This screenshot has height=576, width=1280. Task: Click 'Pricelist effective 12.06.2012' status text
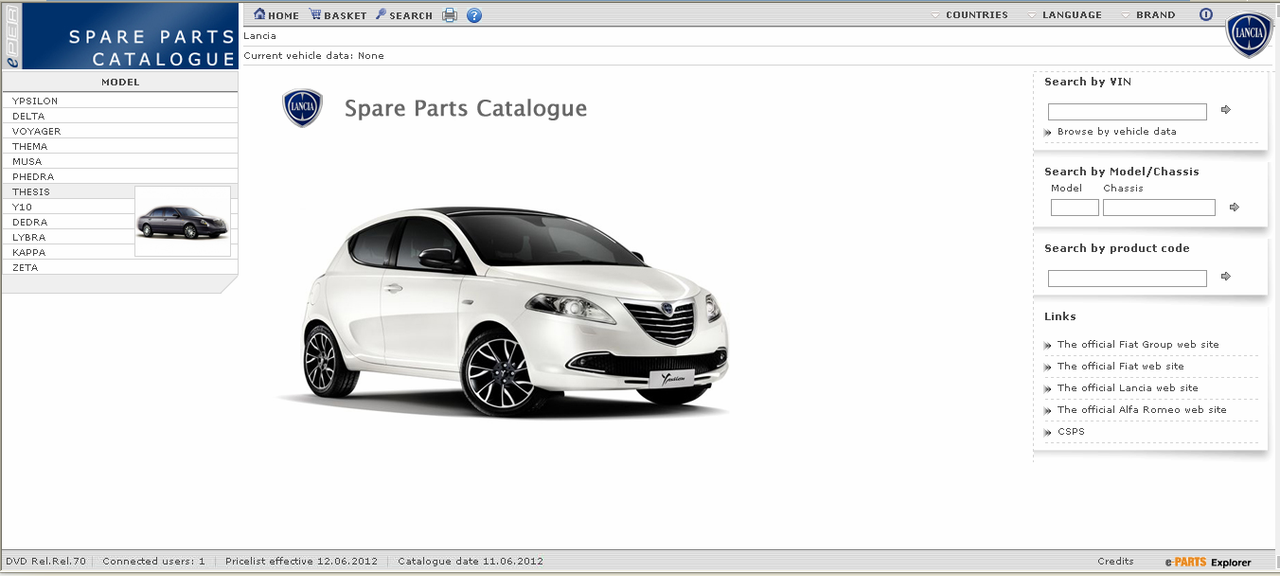coord(302,561)
